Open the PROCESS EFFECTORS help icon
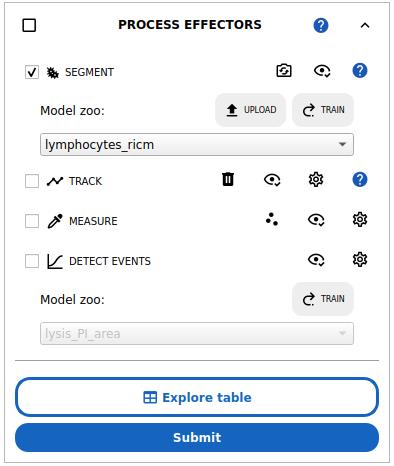This screenshot has width=394, height=466. click(x=321, y=25)
